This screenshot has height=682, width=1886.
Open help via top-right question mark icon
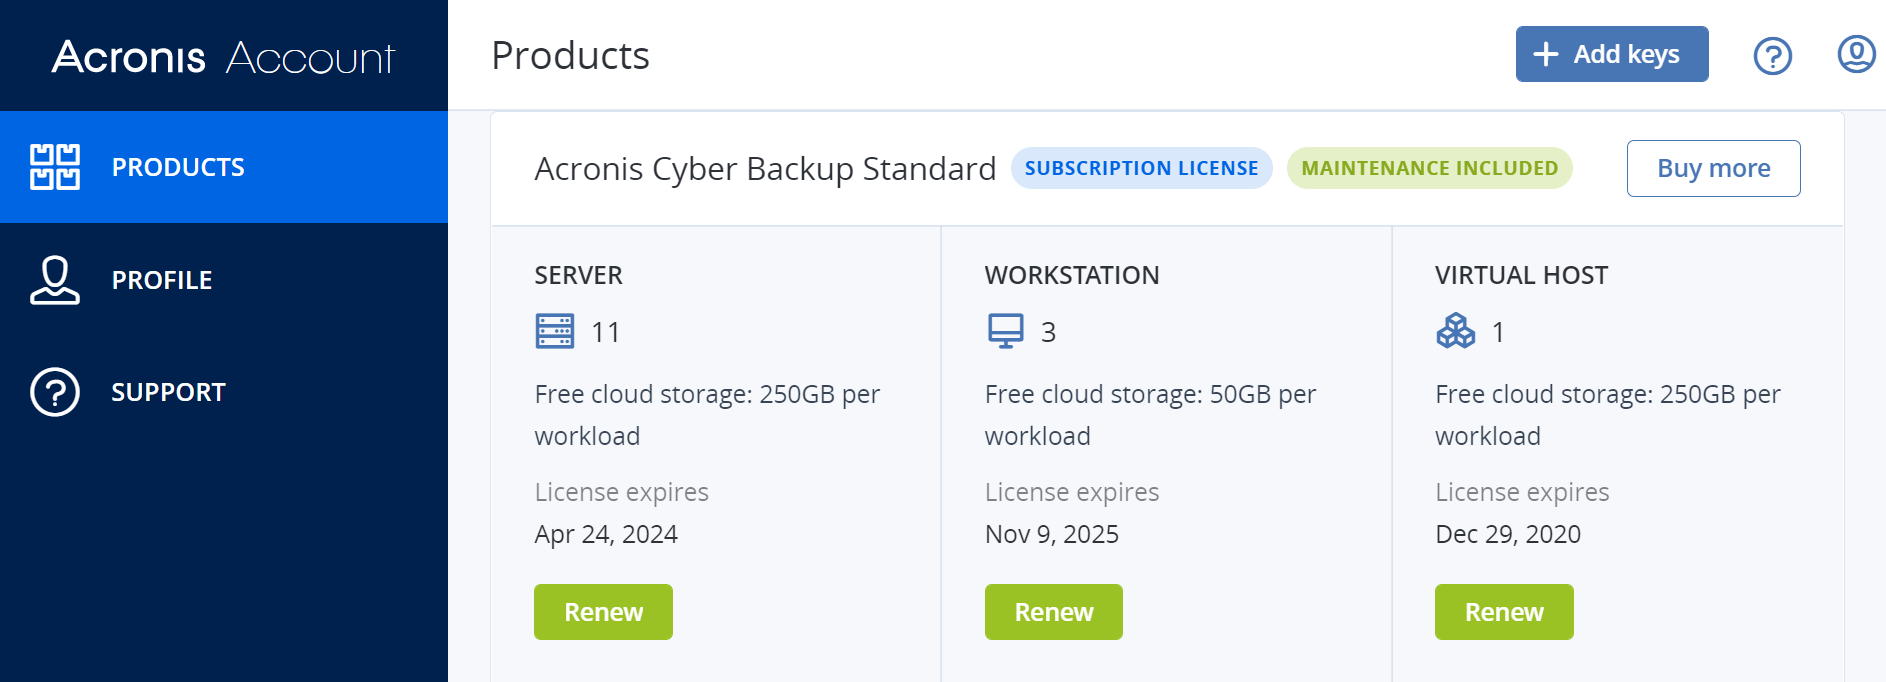click(x=1772, y=56)
